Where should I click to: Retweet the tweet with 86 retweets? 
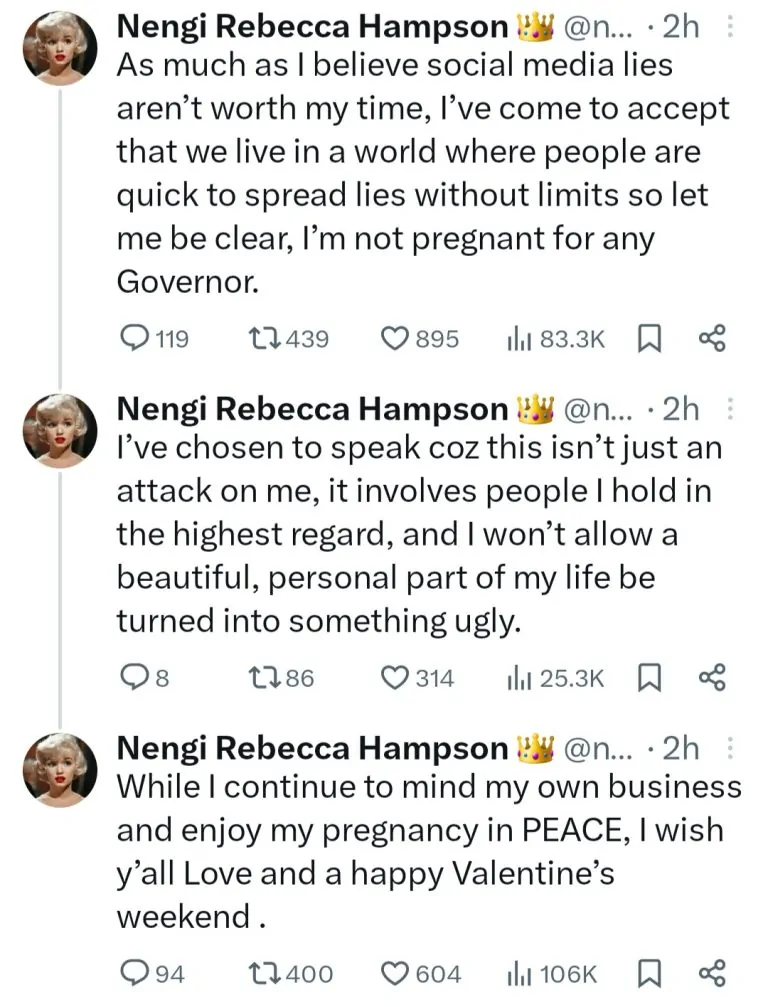click(x=265, y=678)
